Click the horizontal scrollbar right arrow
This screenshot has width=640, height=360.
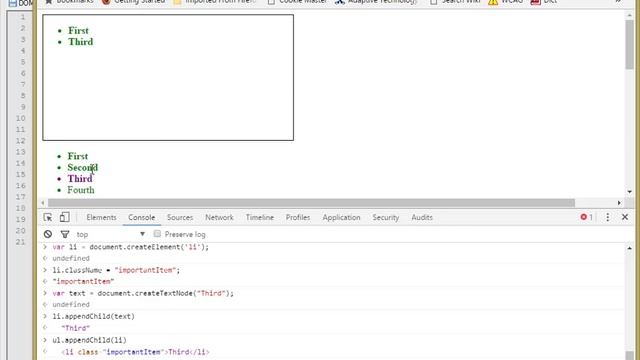click(x=619, y=203)
